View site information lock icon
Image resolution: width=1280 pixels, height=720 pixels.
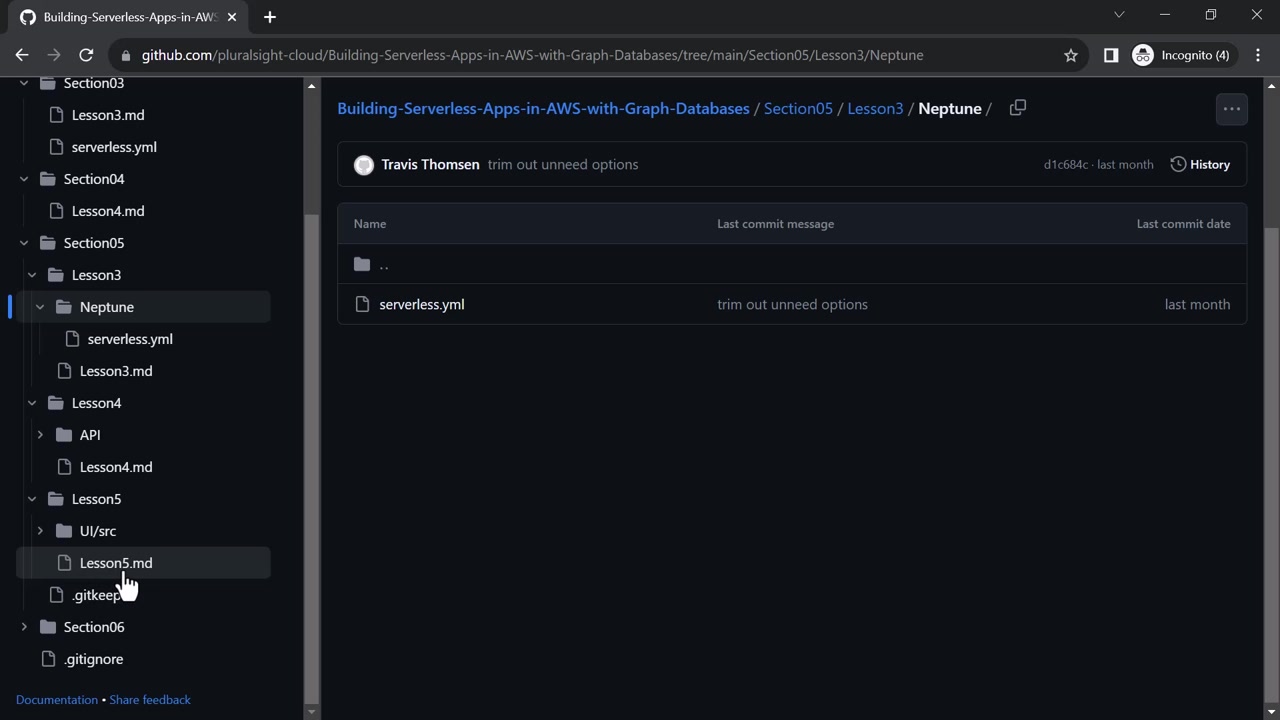point(124,55)
